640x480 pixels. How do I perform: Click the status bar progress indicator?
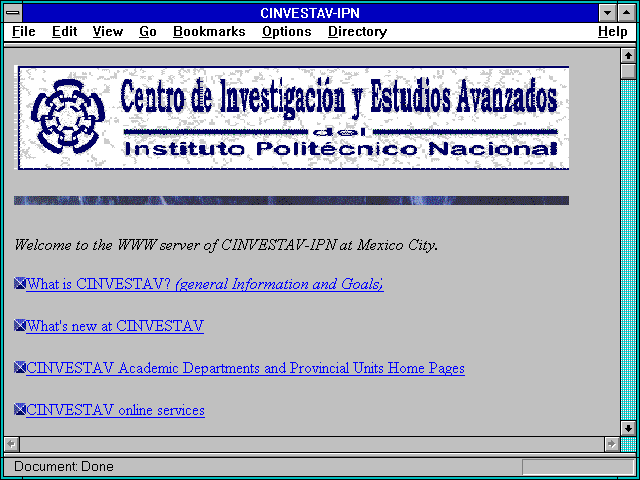578,467
